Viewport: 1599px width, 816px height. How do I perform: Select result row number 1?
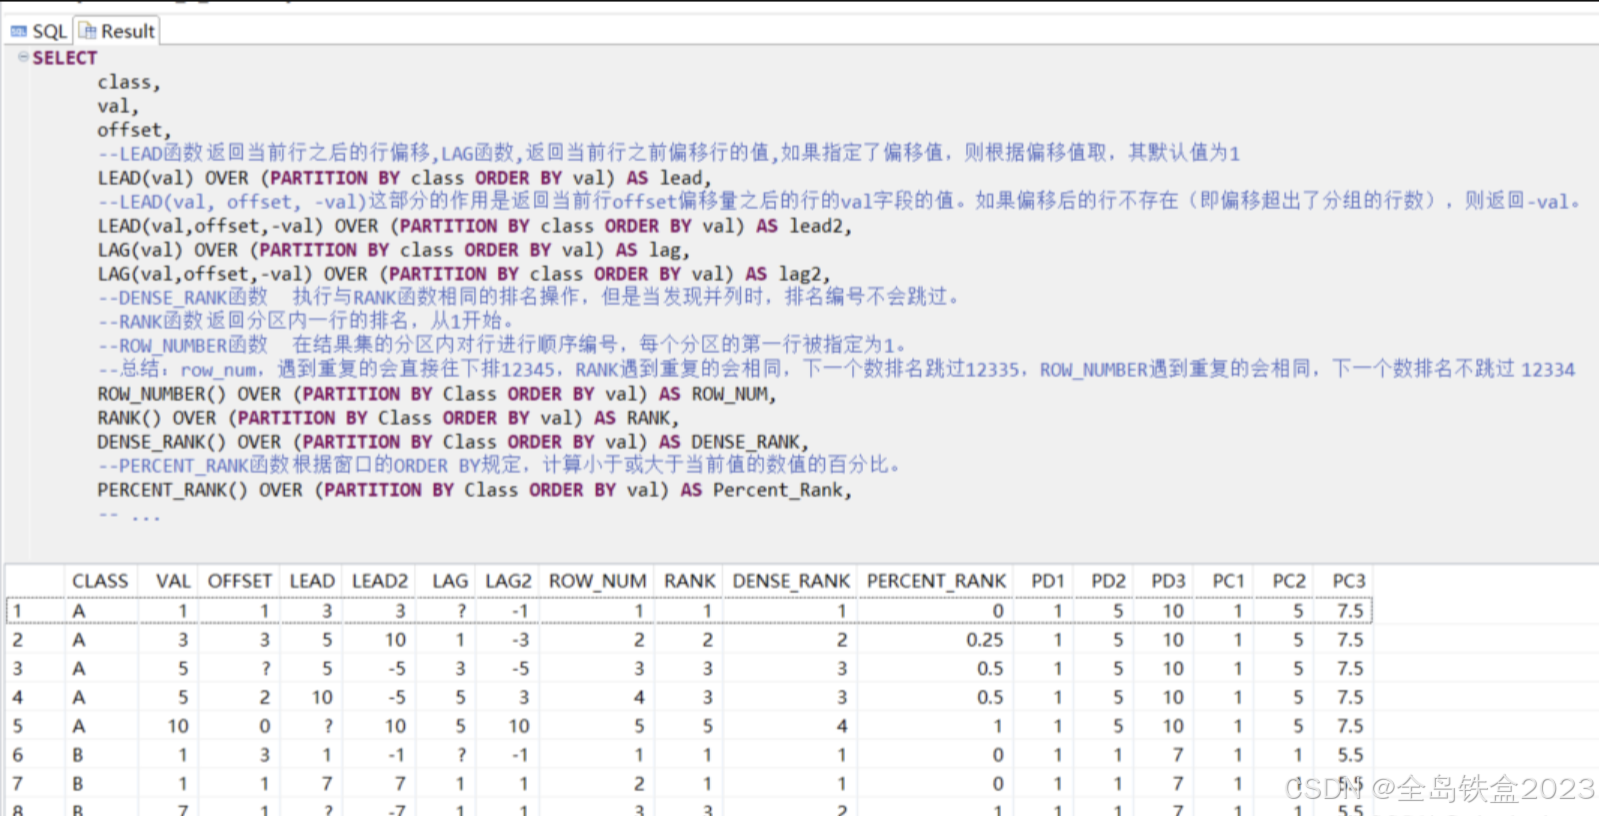pos(34,610)
